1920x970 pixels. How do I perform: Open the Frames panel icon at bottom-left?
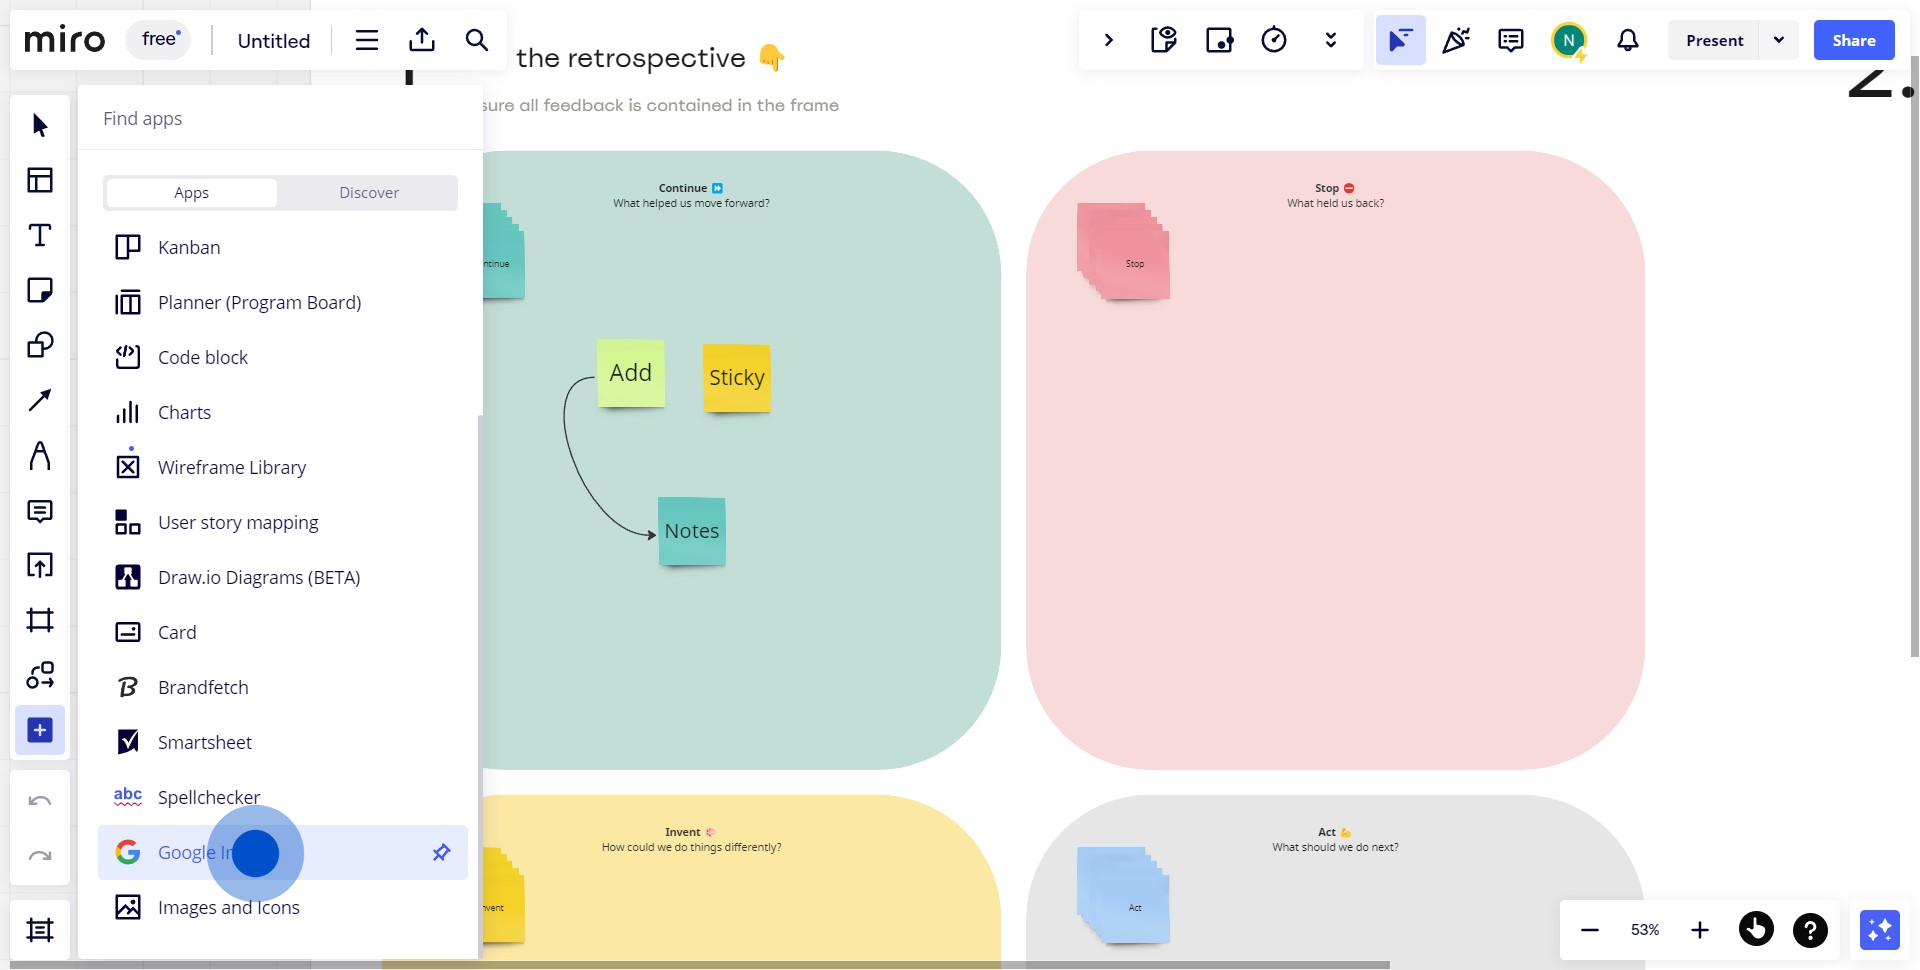pos(40,930)
